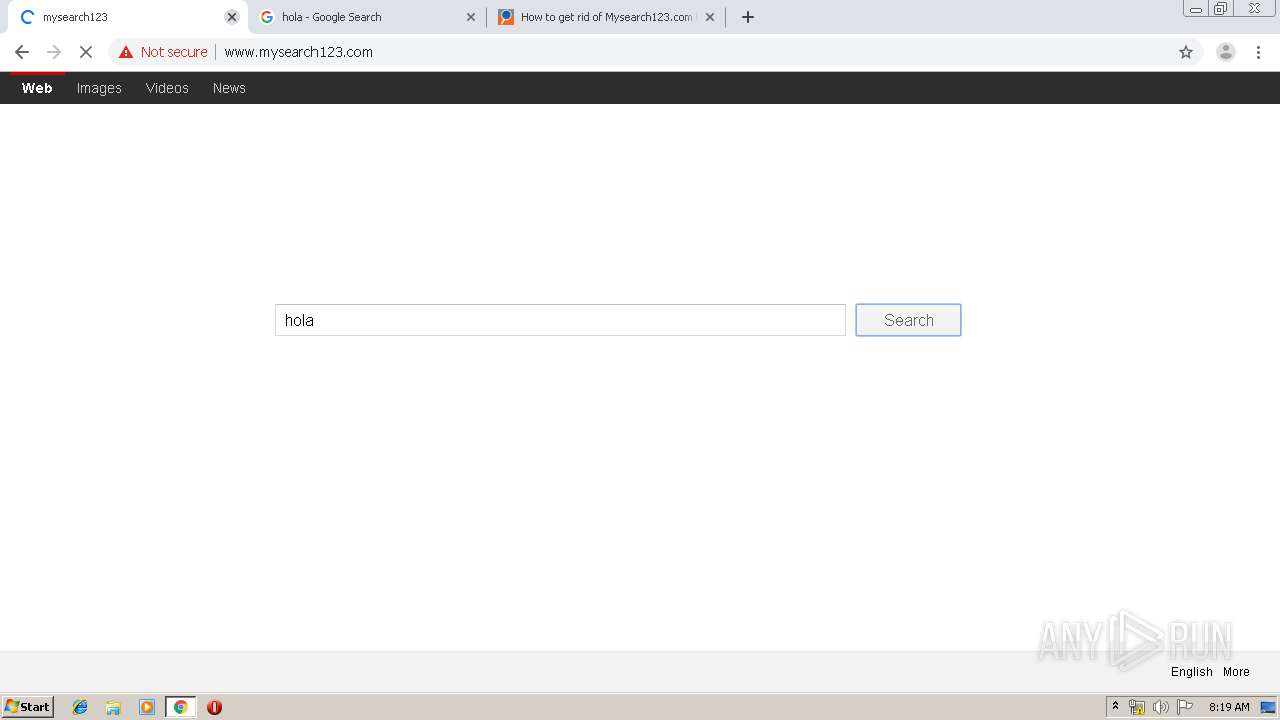Switch to News search category
Screen dimensions: 1280x720
229,88
